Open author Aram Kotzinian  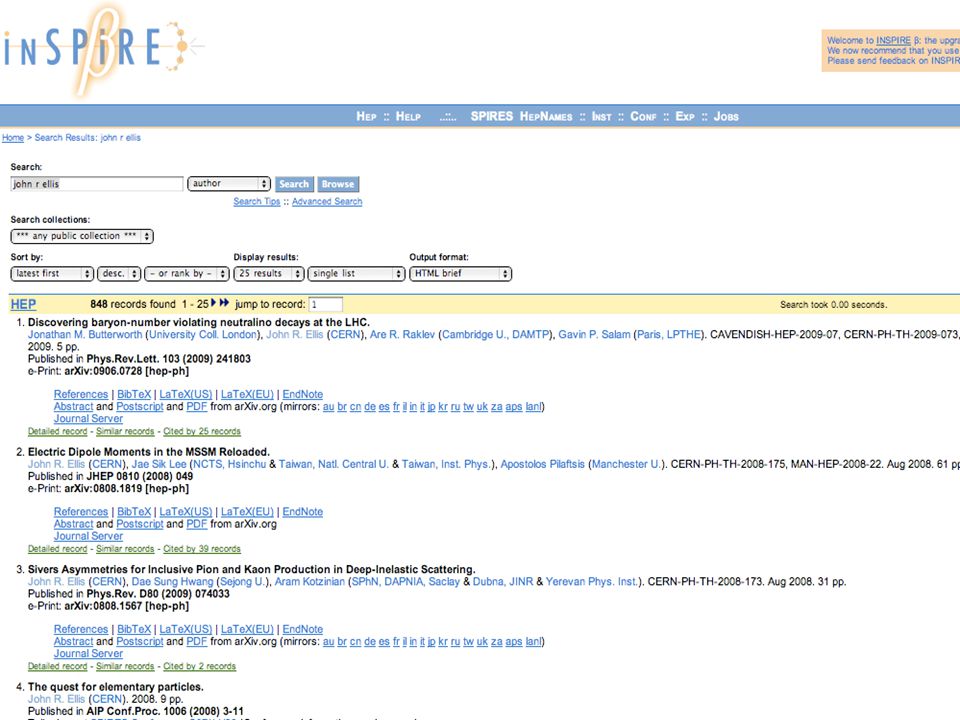309,582
